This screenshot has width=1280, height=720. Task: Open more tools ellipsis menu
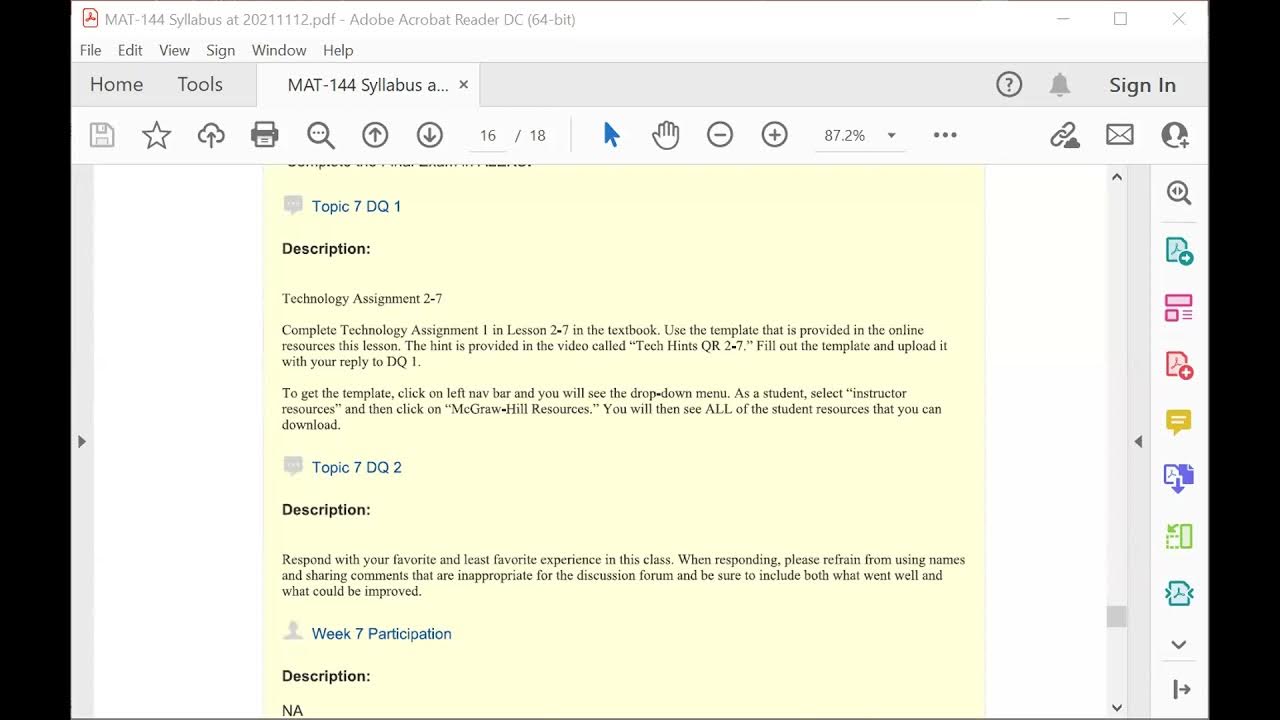945,135
